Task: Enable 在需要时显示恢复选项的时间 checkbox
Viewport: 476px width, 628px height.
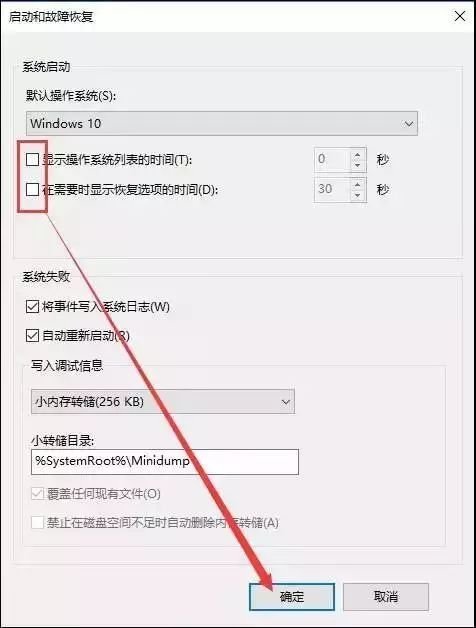Action: tap(32, 189)
